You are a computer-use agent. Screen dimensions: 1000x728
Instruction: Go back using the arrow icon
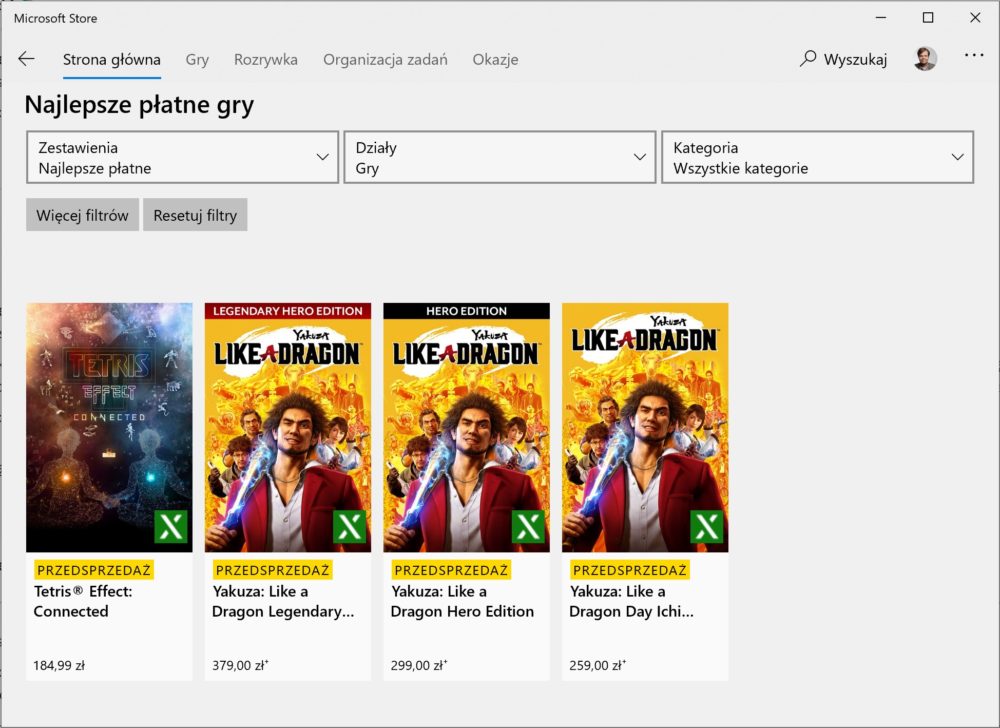pos(26,59)
